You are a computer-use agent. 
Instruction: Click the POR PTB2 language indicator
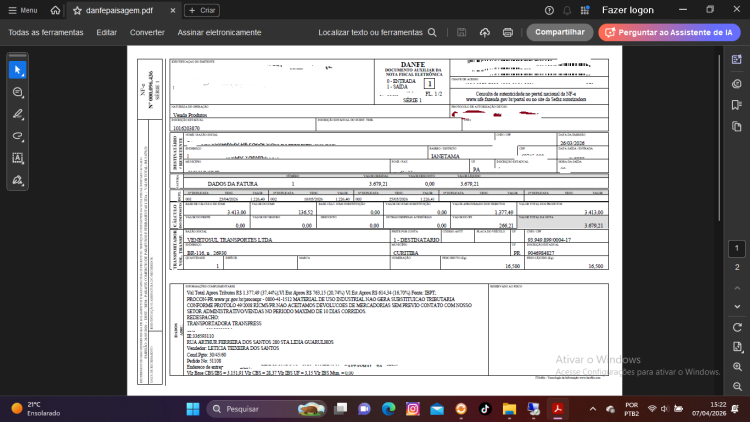[631, 409]
